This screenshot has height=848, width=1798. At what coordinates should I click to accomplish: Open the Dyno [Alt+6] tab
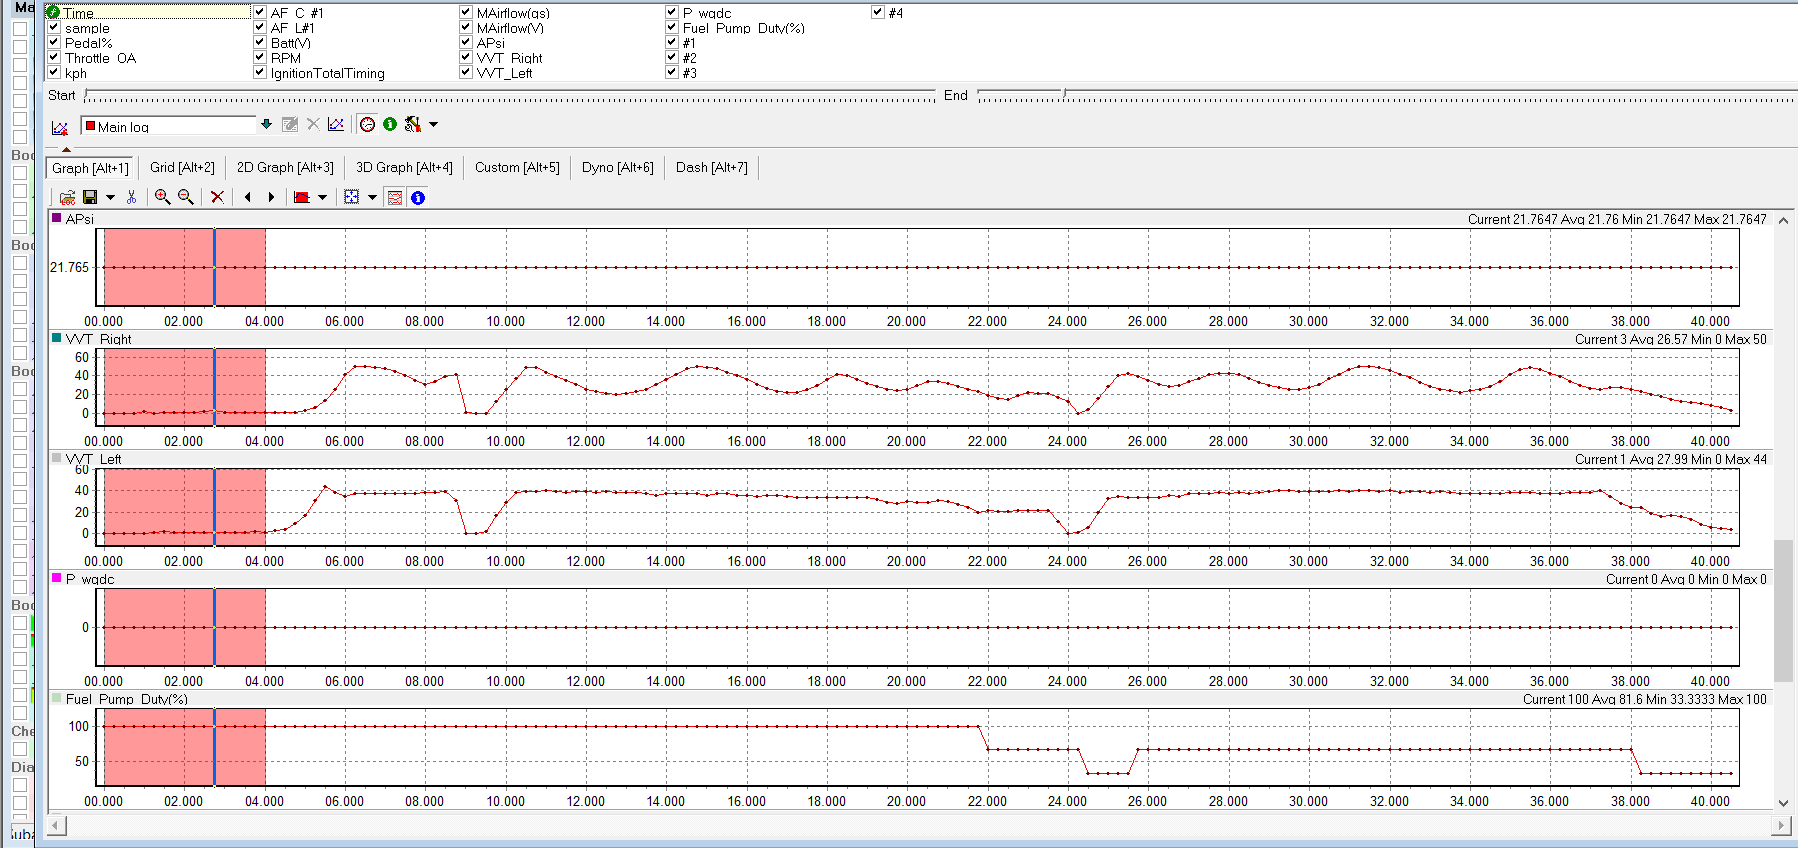[617, 168]
